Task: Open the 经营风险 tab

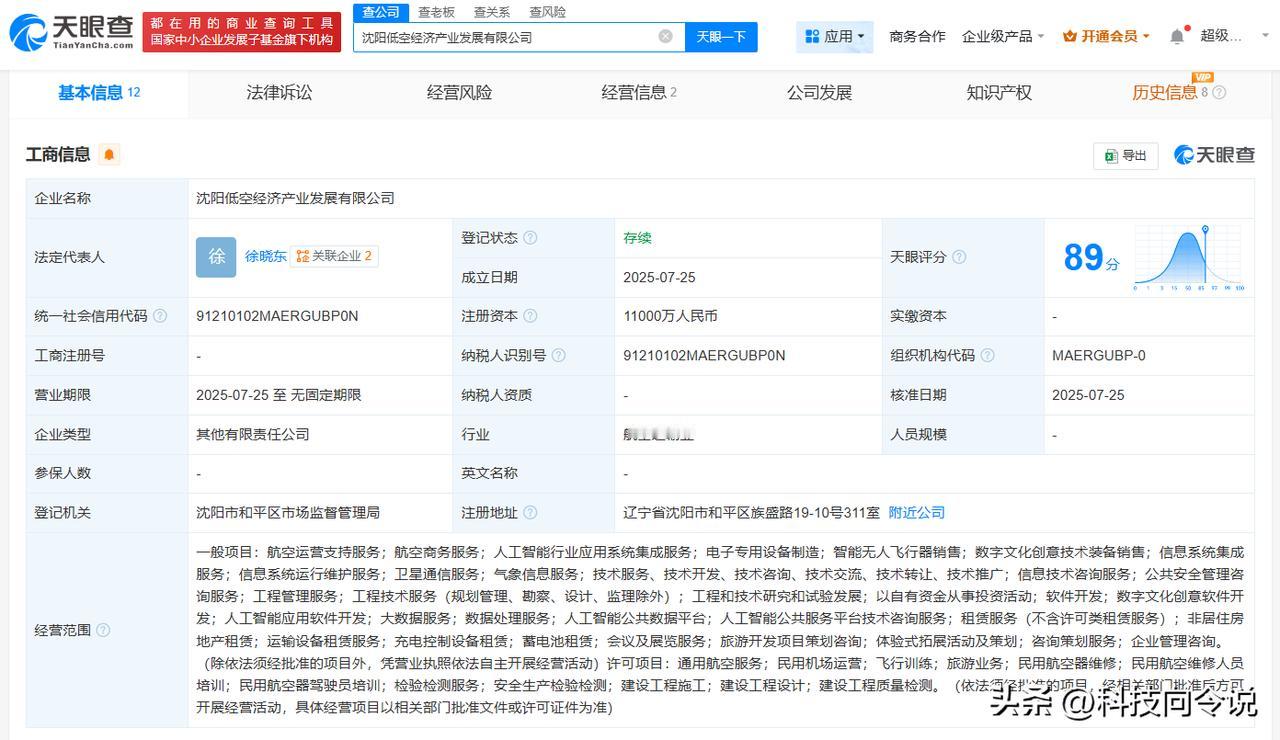Action: click(x=459, y=93)
